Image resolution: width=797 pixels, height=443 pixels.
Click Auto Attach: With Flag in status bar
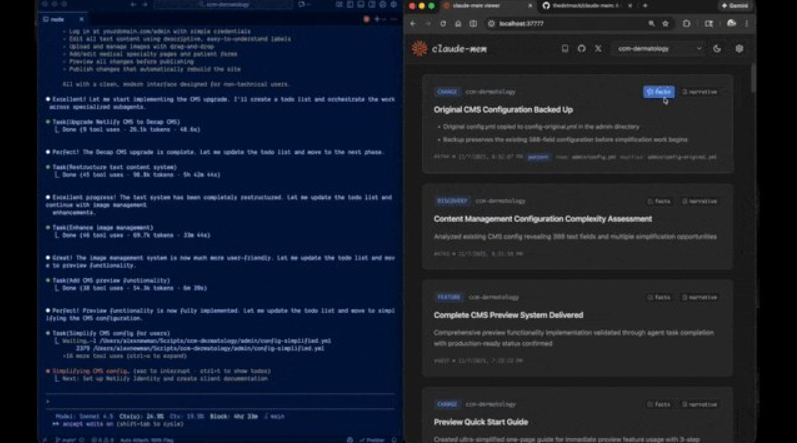147,440
